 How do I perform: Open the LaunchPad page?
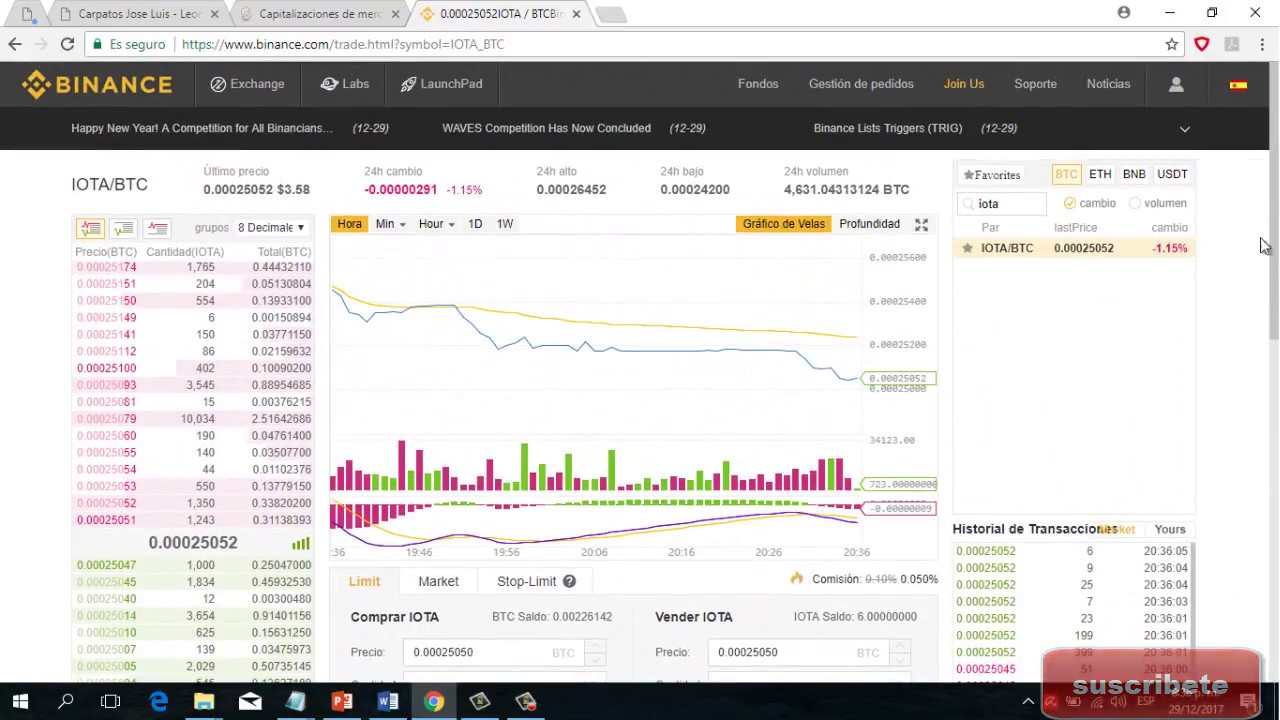pyautogui.click(x=441, y=84)
